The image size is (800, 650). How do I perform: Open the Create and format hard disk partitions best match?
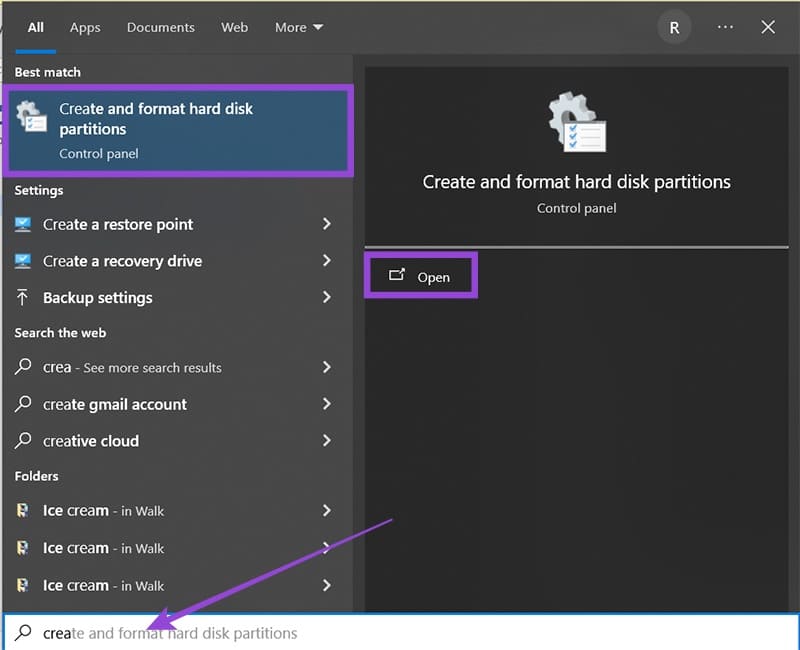tap(178, 131)
